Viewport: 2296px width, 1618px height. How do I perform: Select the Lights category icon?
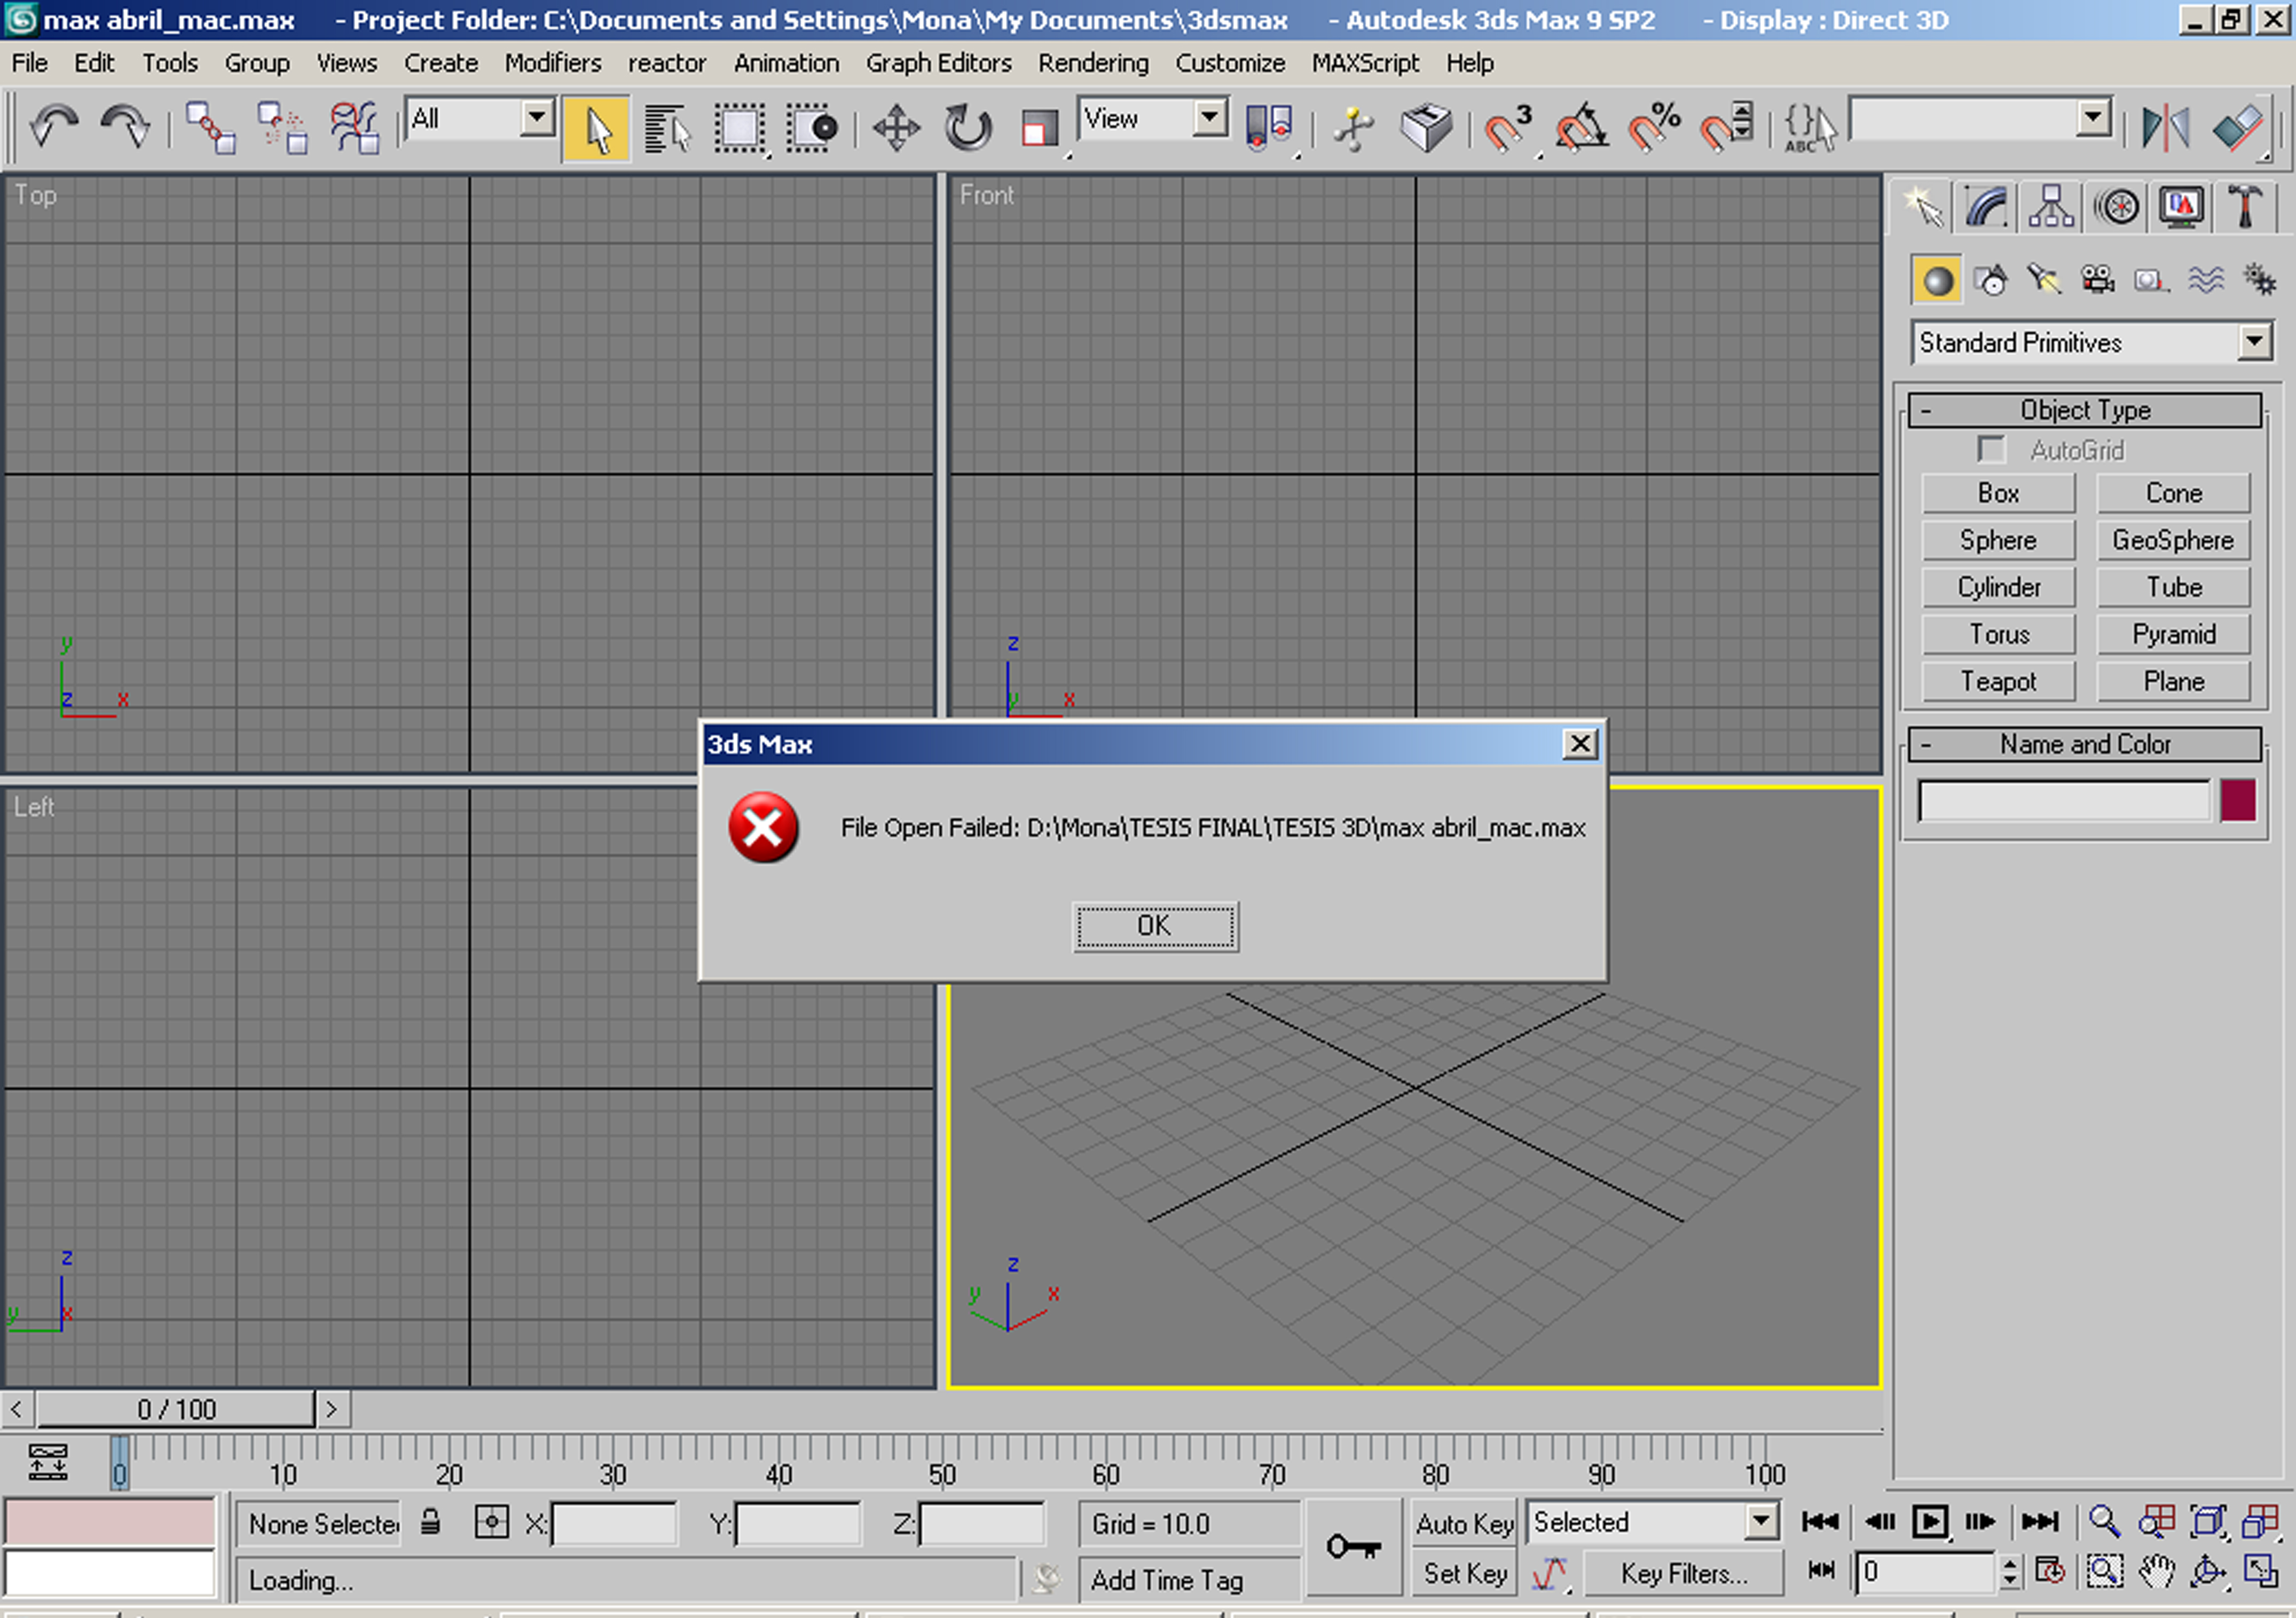click(x=2043, y=280)
